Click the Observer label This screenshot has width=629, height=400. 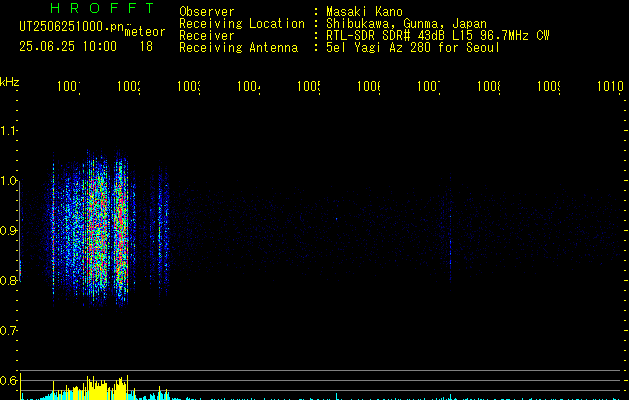207,12
